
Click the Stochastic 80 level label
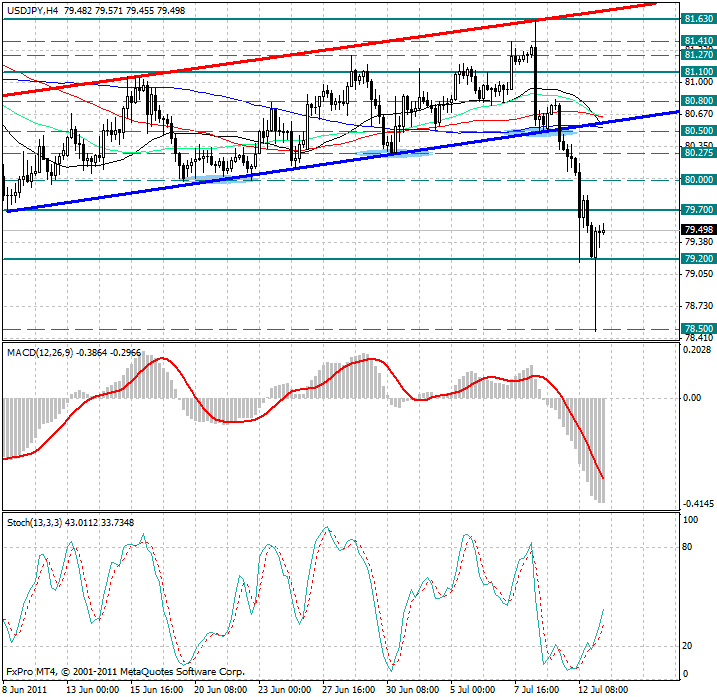pyautogui.click(x=688, y=548)
